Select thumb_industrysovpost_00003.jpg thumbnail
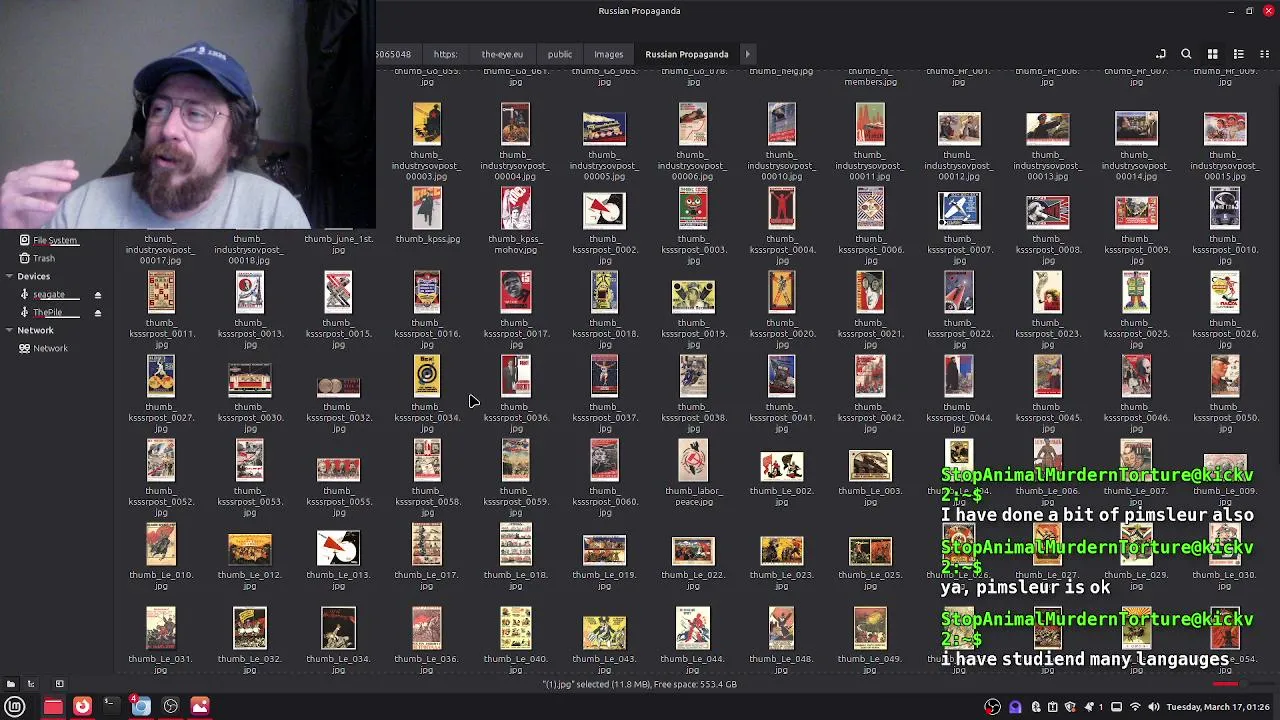Image resolution: width=1280 pixels, height=720 pixels. [x=427, y=124]
